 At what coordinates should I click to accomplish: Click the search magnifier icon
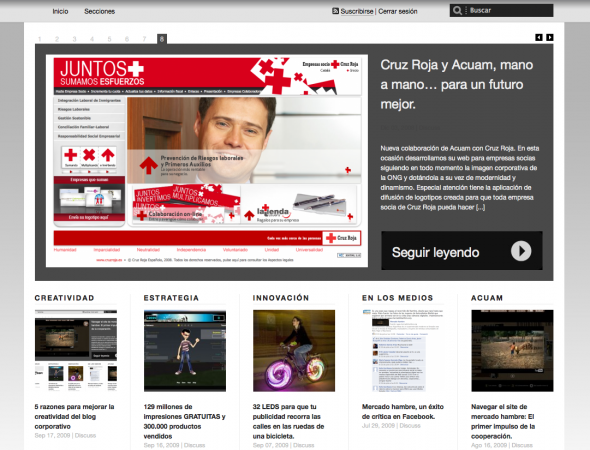pyautogui.click(x=457, y=11)
